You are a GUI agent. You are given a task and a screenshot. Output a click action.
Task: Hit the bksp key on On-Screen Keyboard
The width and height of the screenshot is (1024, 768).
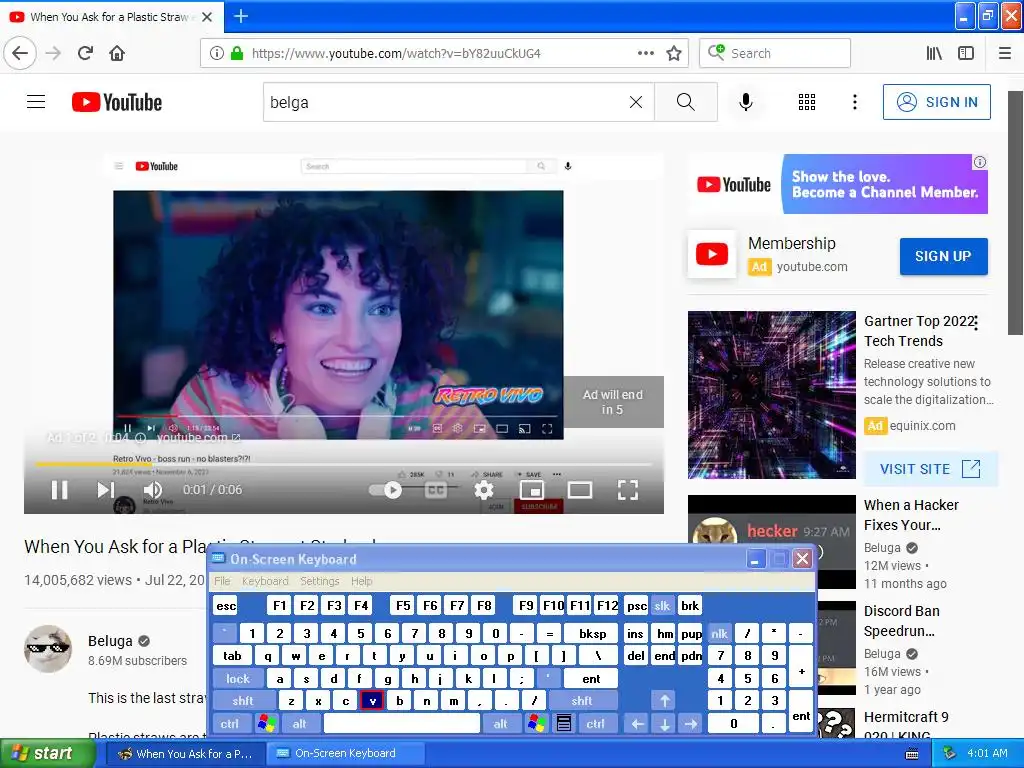[x=592, y=633]
